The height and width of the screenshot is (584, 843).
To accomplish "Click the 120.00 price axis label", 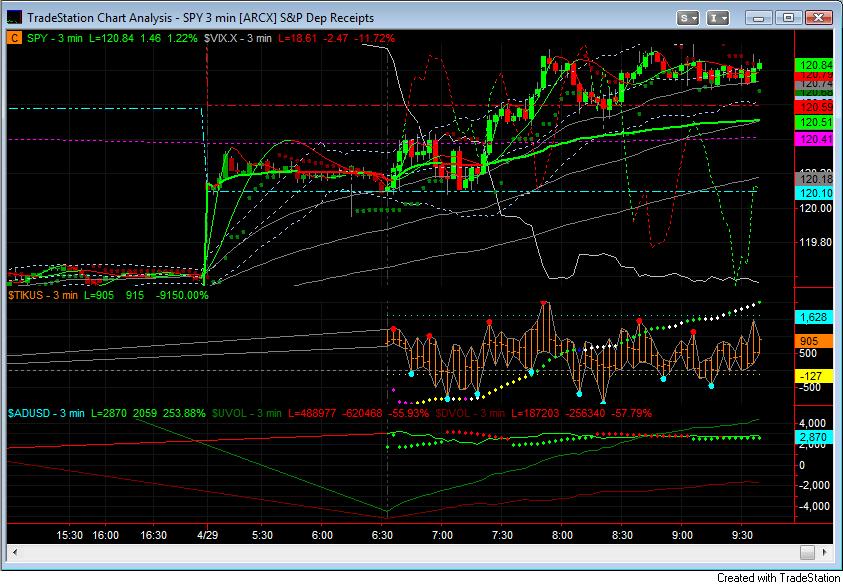I will [815, 208].
